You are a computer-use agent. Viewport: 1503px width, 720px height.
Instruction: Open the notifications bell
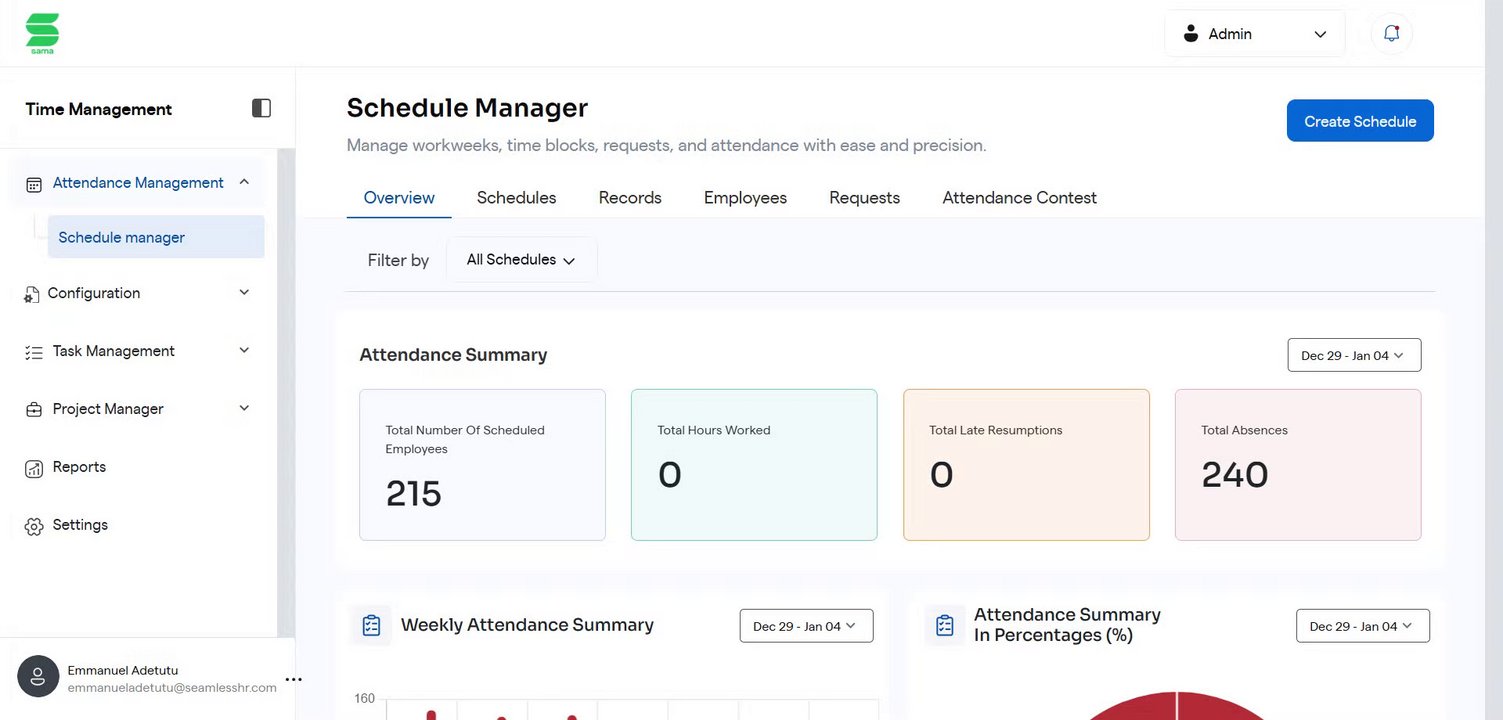coord(1391,33)
